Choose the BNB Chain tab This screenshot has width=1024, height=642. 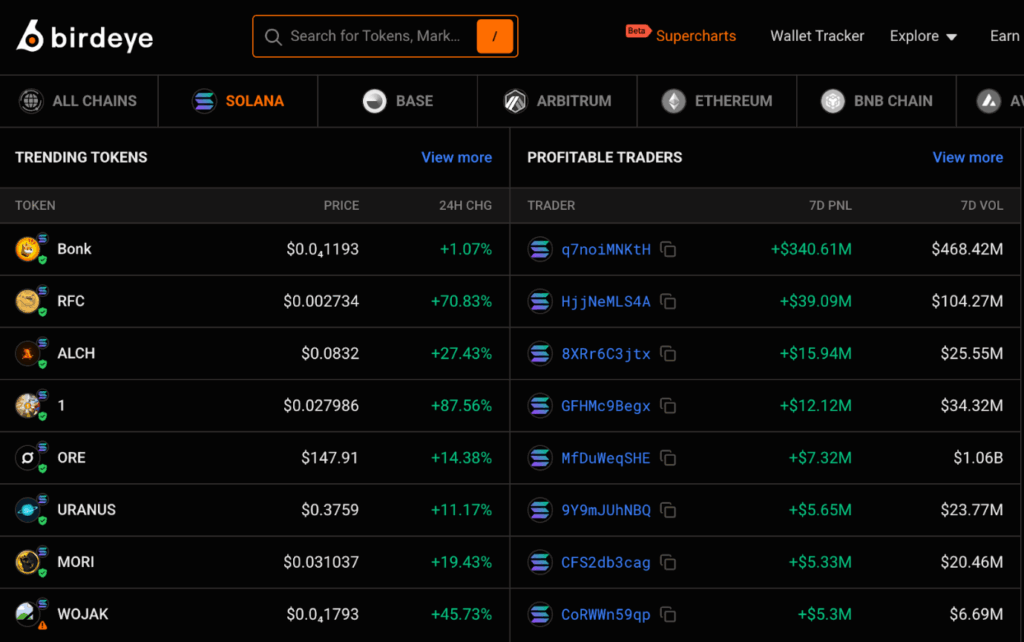tap(876, 101)
